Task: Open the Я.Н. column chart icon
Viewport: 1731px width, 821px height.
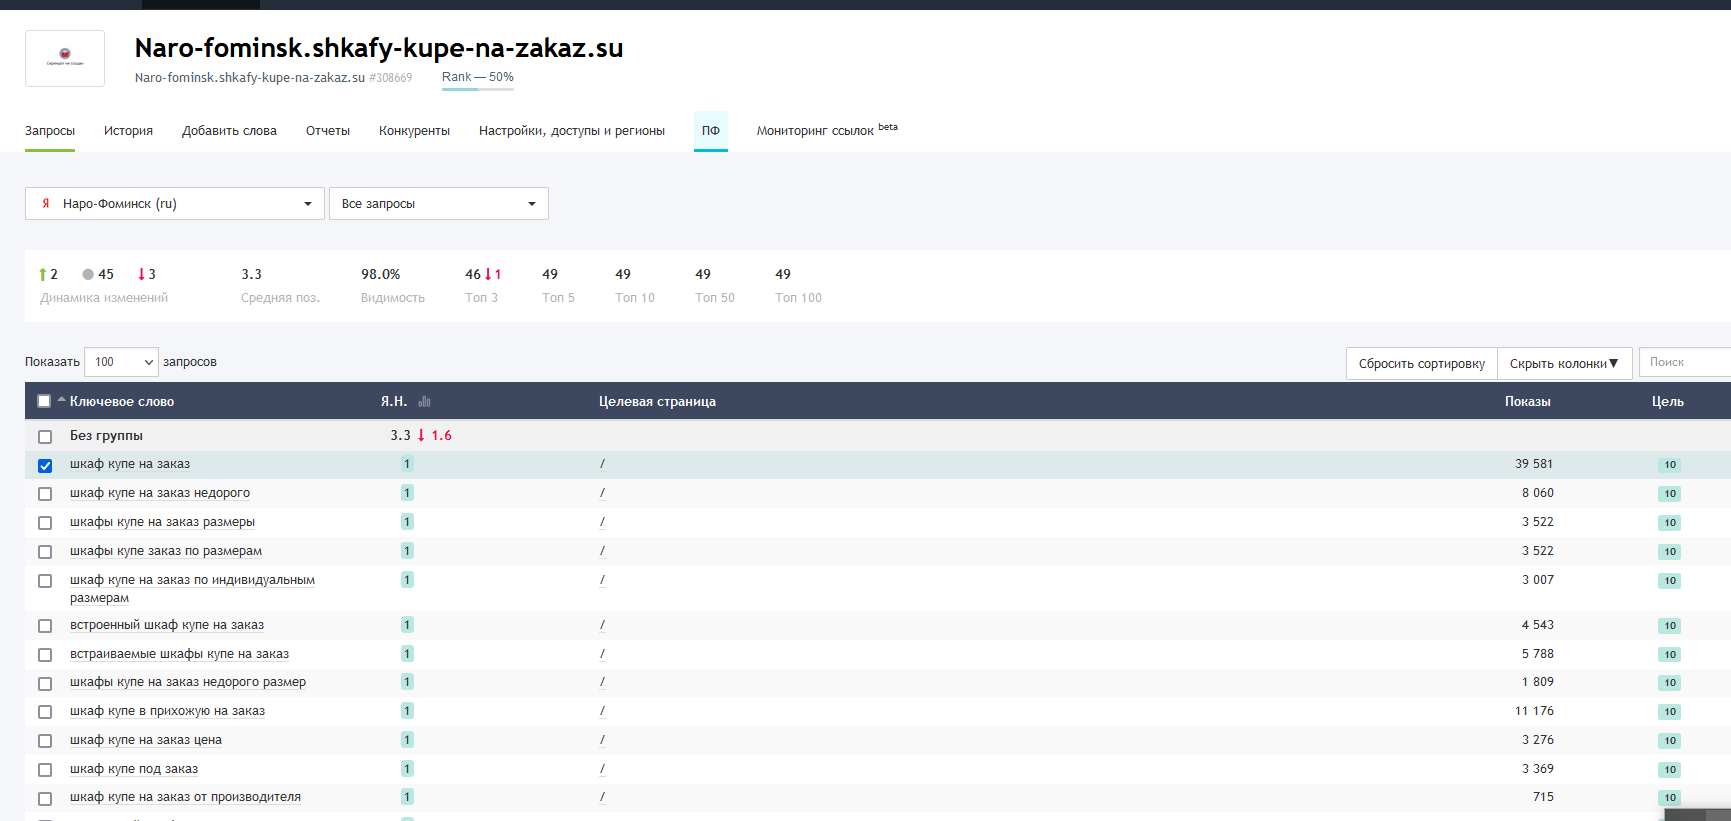Action: tap(424, 401)
